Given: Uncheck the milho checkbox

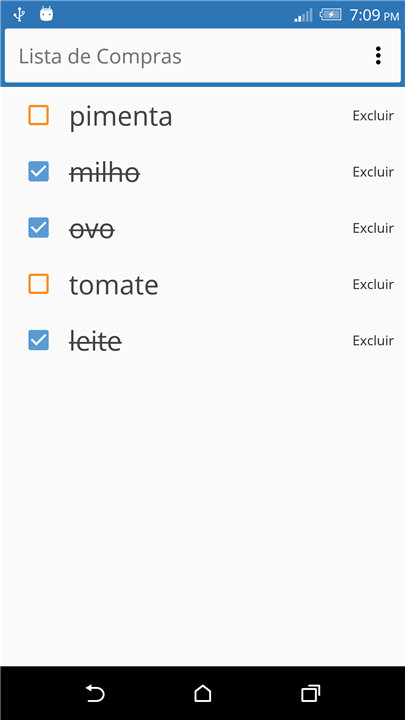Looking at the screenshot, I should click(x=39, y=171).
